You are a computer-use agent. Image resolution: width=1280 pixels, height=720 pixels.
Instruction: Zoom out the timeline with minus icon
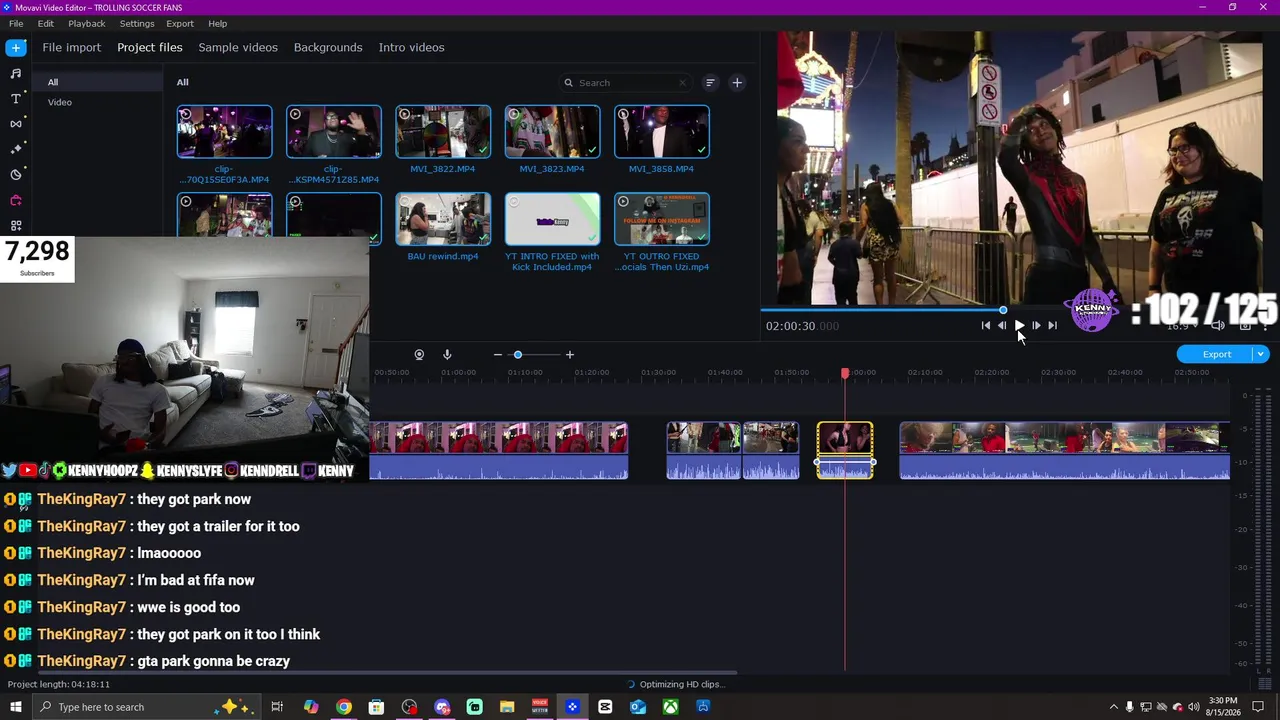point(497,355)
